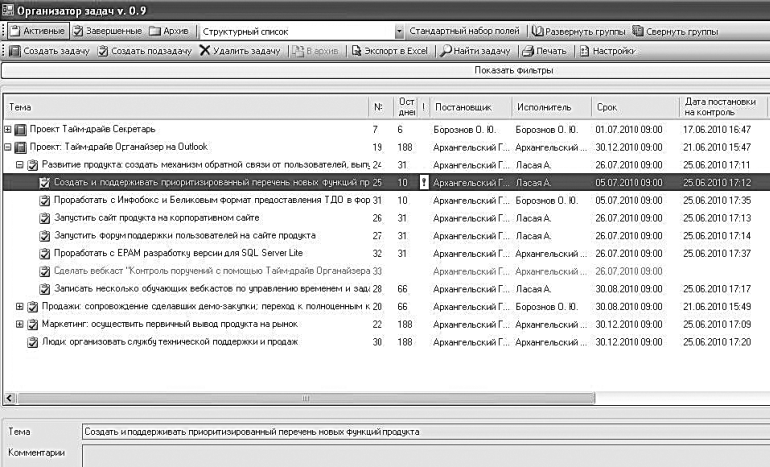Click Создать подзадачу toolbar button
This screenshot has width=770, height=467.
144,51
